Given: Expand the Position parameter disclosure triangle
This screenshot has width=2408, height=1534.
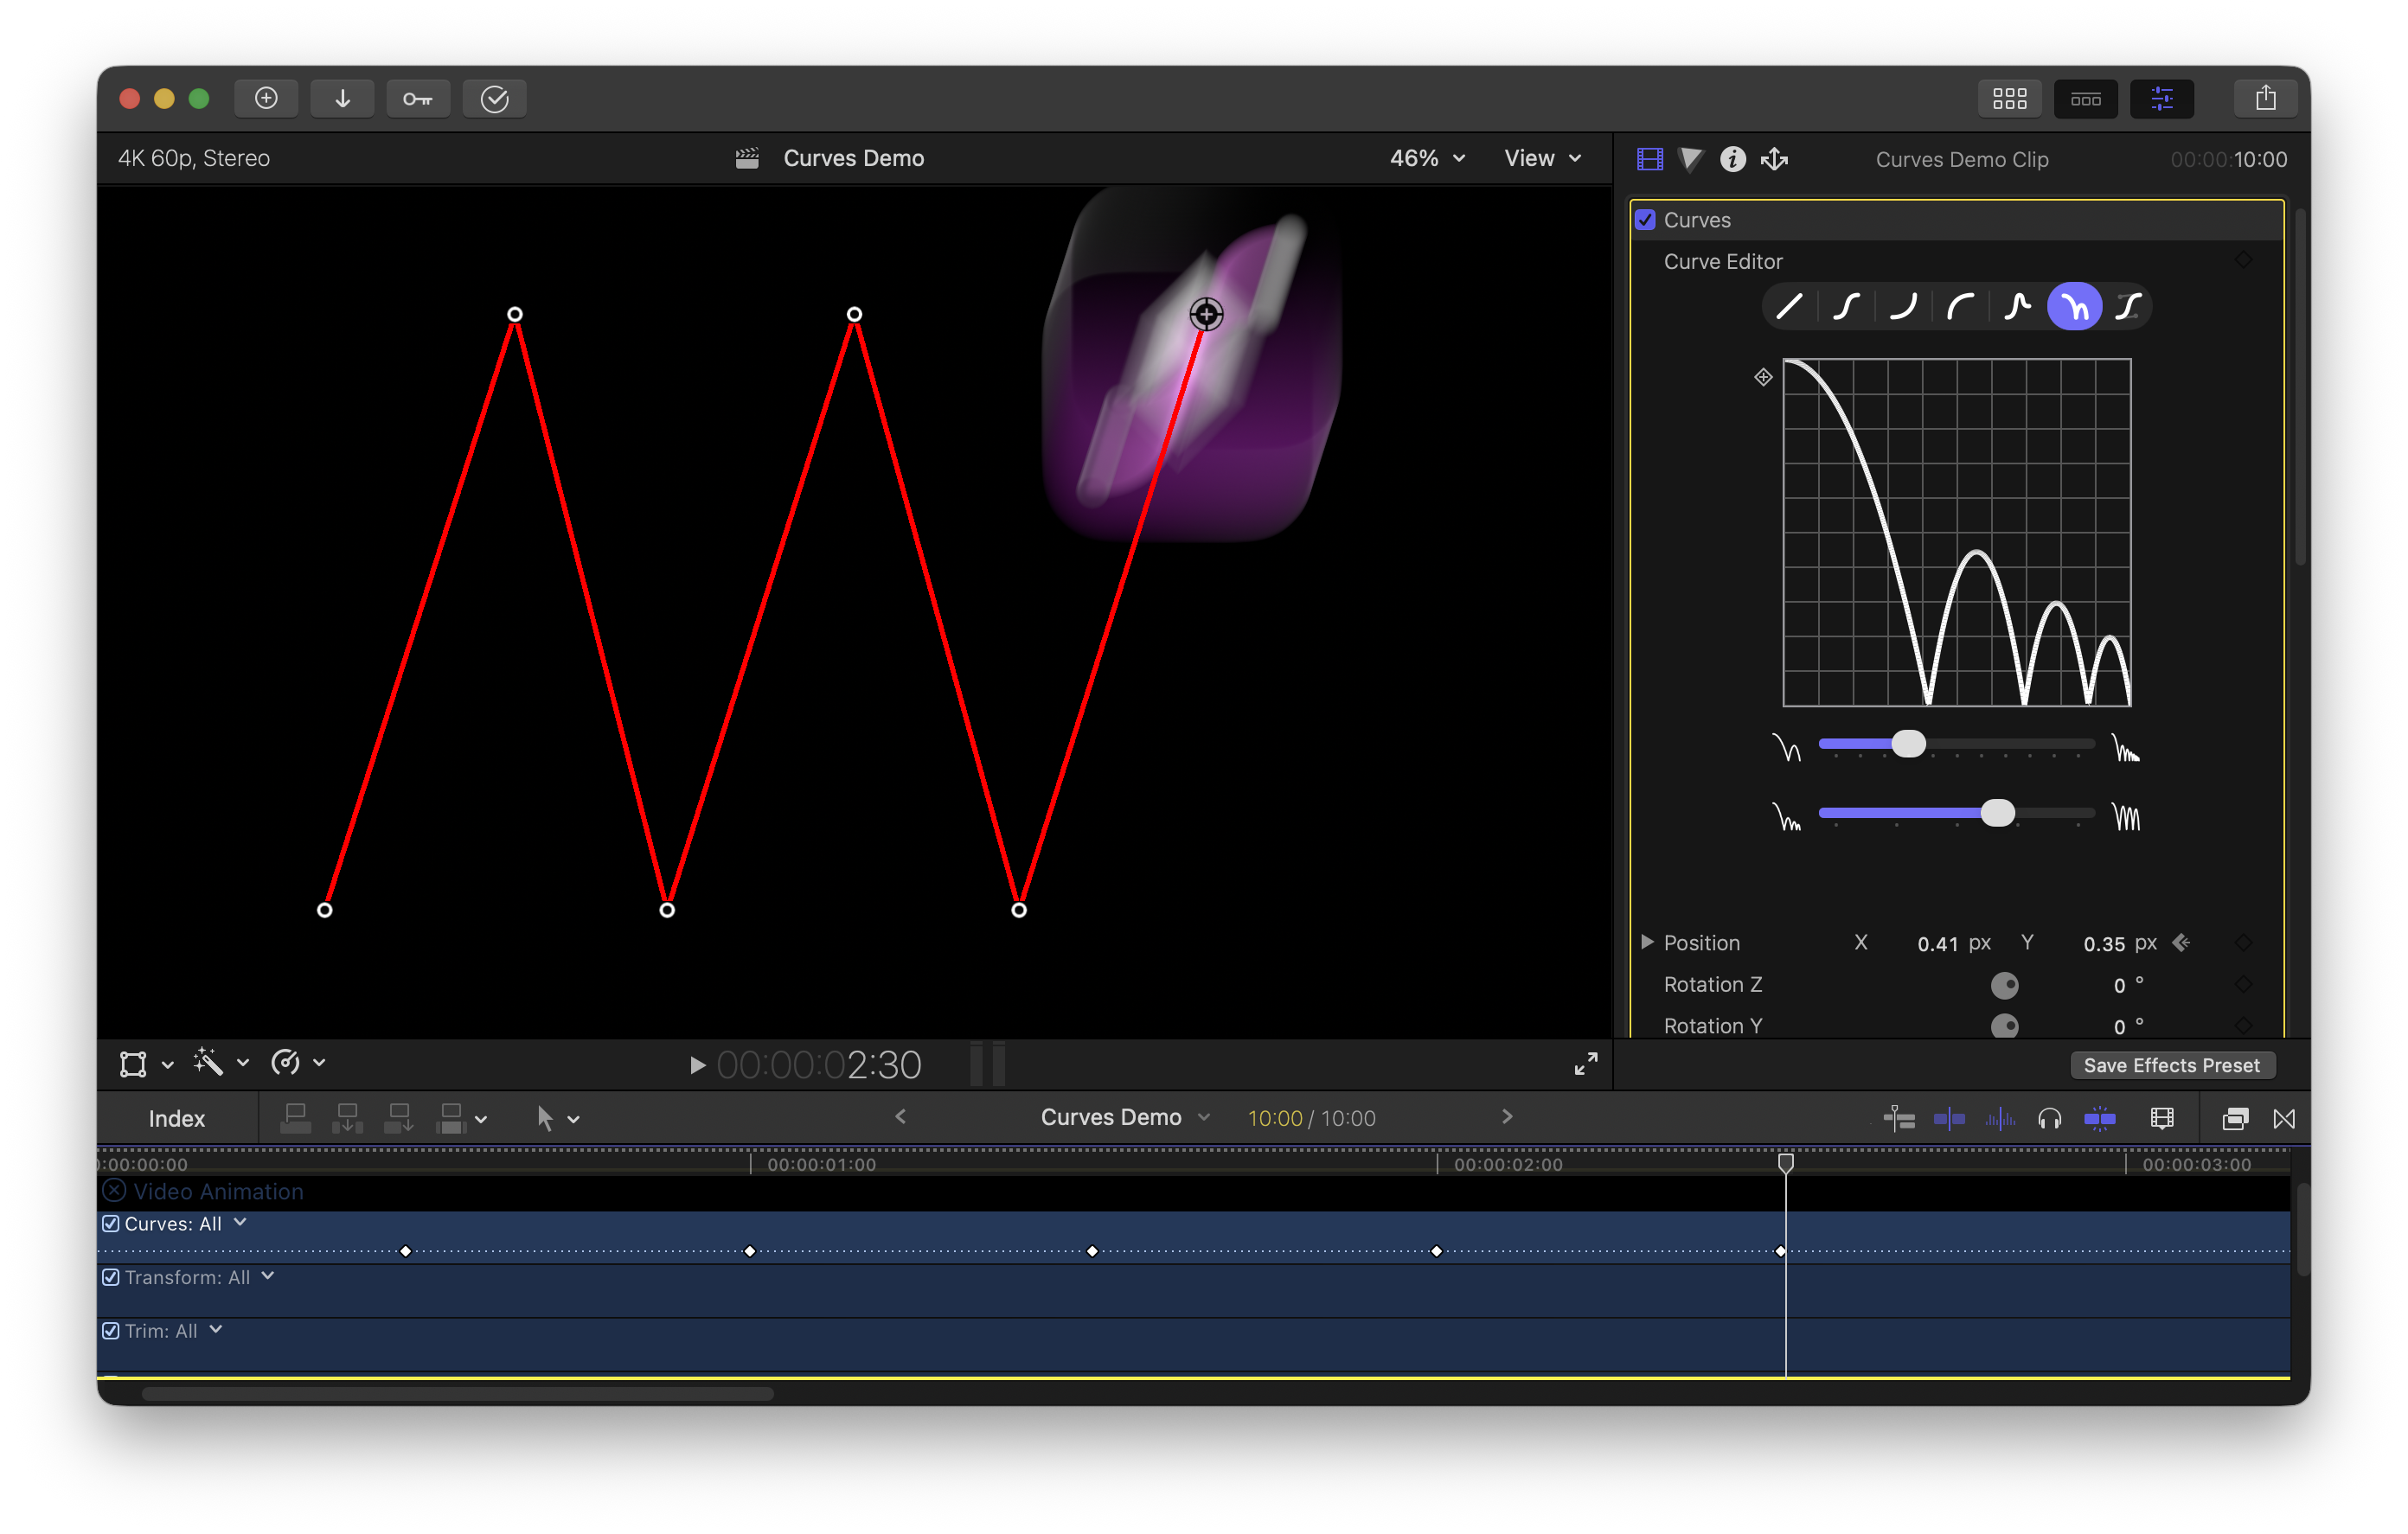Looking at the screenshot, I should 1647,942.
